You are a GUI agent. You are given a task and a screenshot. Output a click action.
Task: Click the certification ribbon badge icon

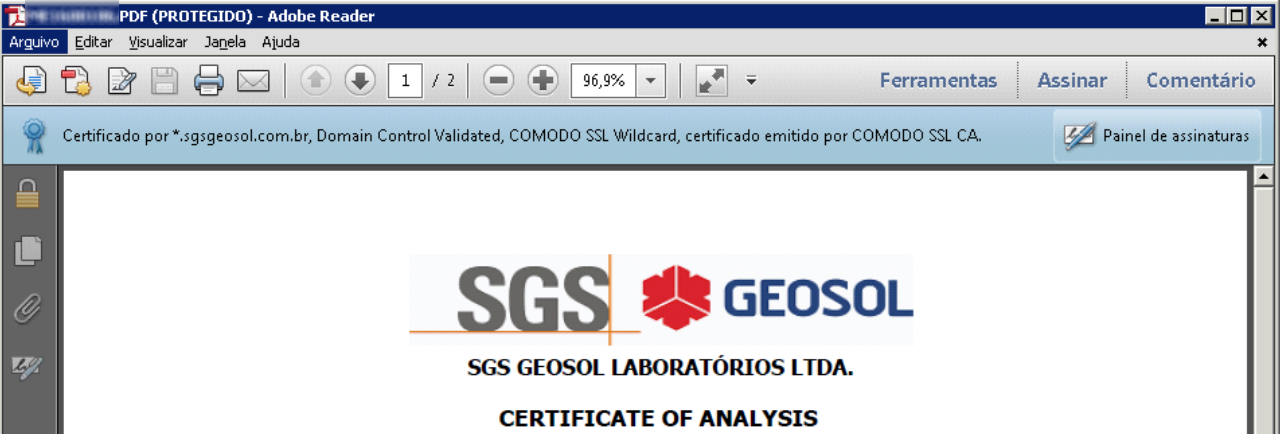pyautogui.click(x=35, y=136)
